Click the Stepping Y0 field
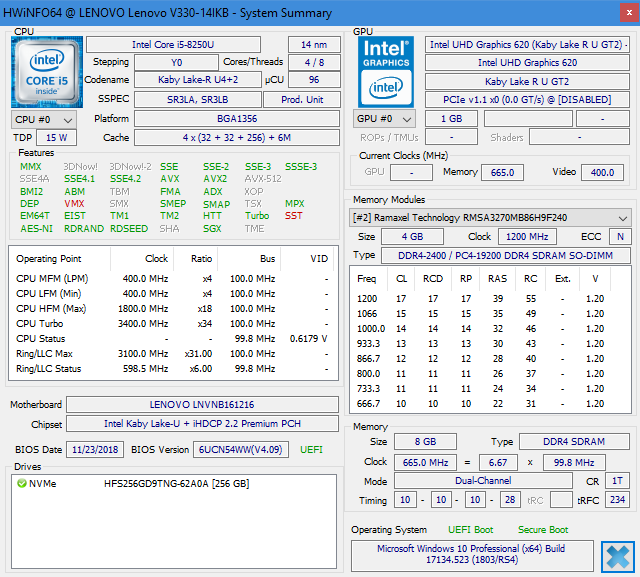The image size is (640, 577). click(176, 62)
